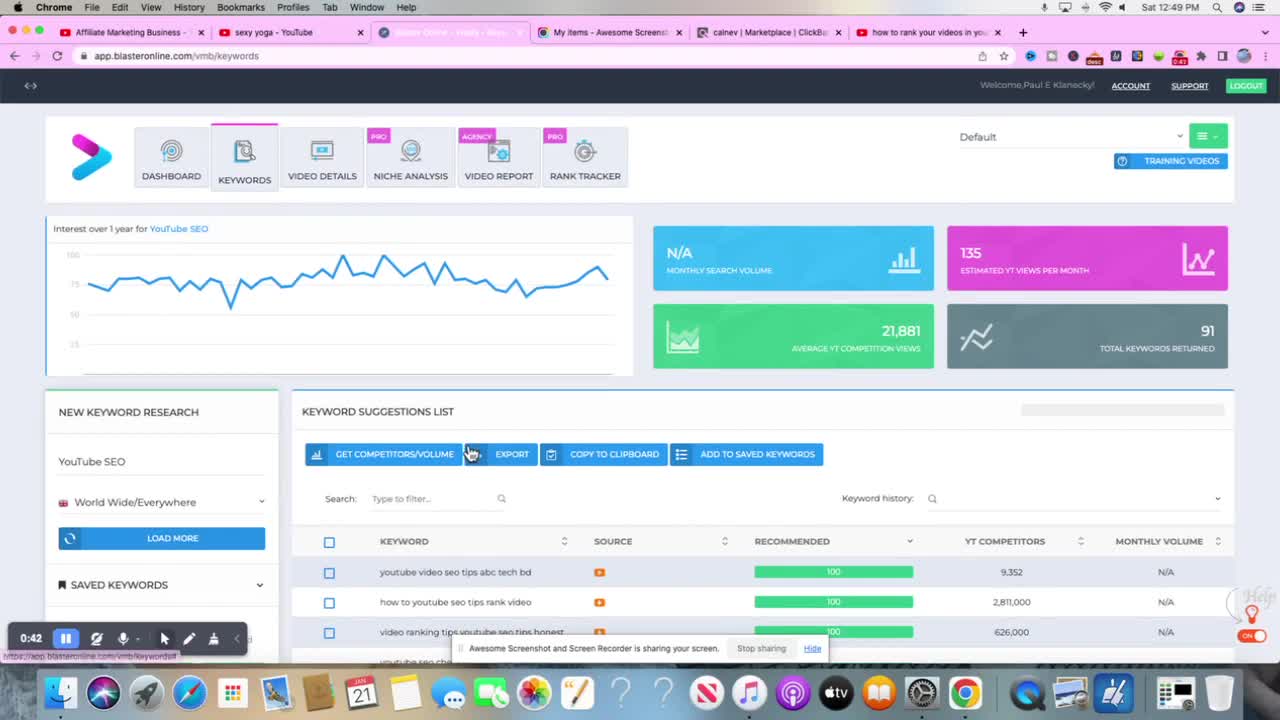Open the Keyword history dropdown arrow
The height and width of the screenshot is (720, 1280).
click(1217, 499)
